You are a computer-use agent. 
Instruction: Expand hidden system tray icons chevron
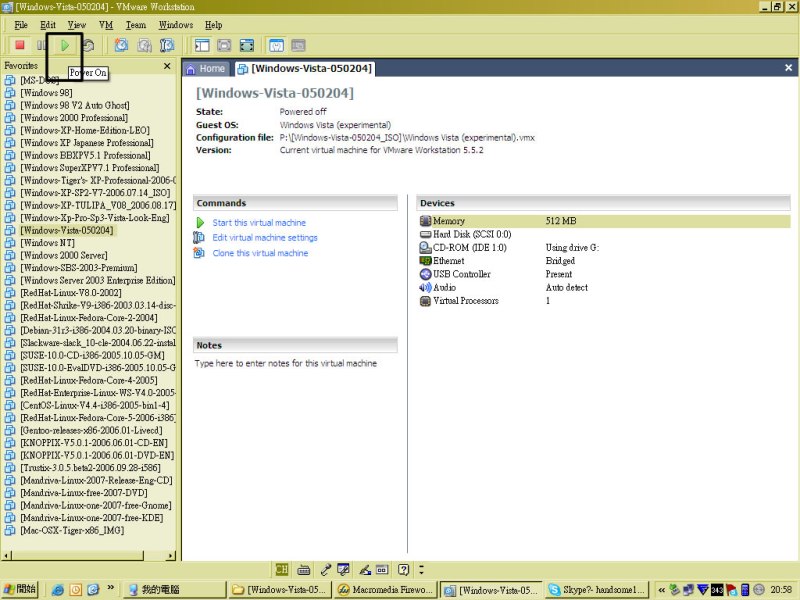pos(661,590)
